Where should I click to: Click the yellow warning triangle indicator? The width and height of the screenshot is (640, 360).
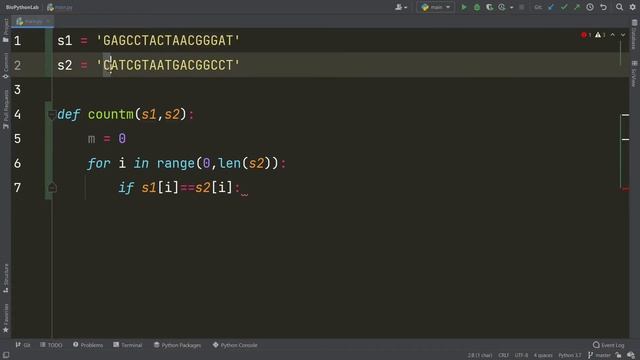(600, 35)
